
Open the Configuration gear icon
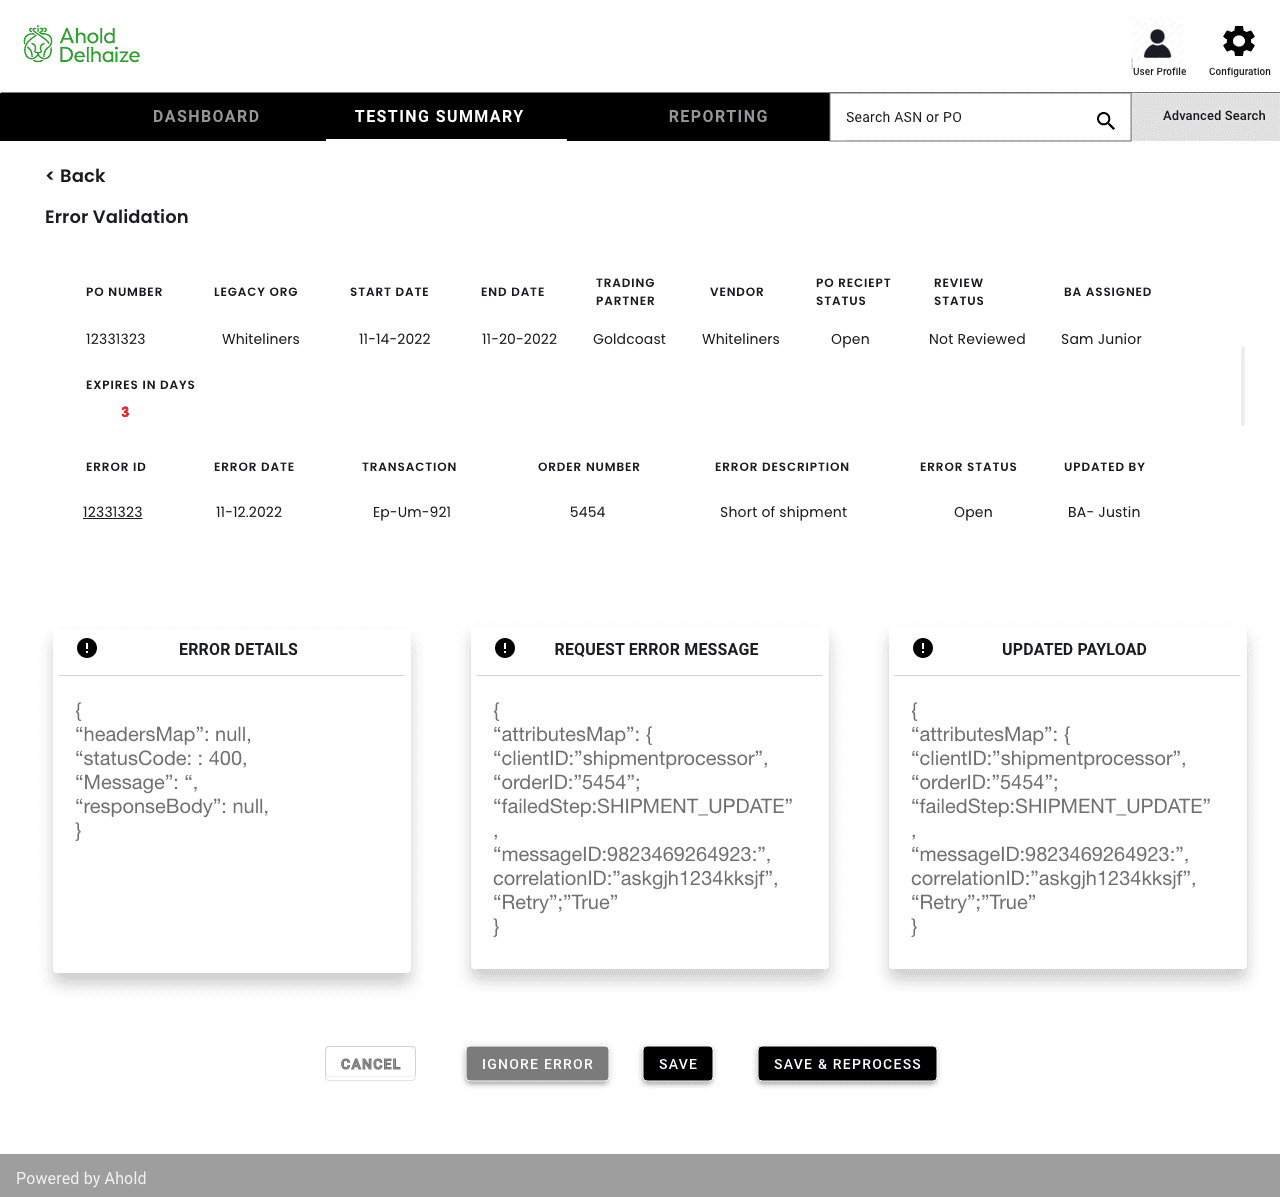tap(1239, 41)
